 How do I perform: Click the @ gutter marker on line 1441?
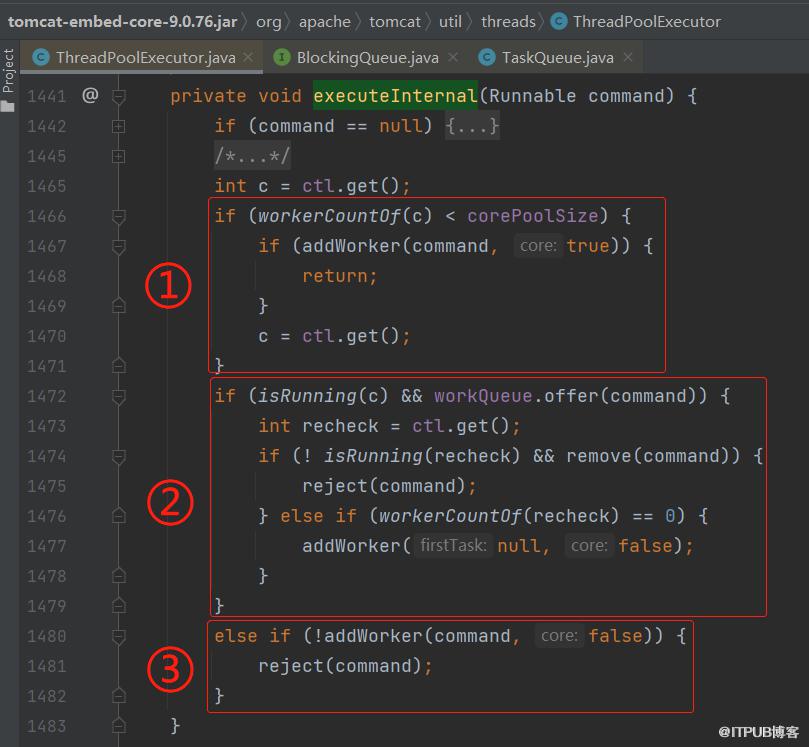point(90,95)
